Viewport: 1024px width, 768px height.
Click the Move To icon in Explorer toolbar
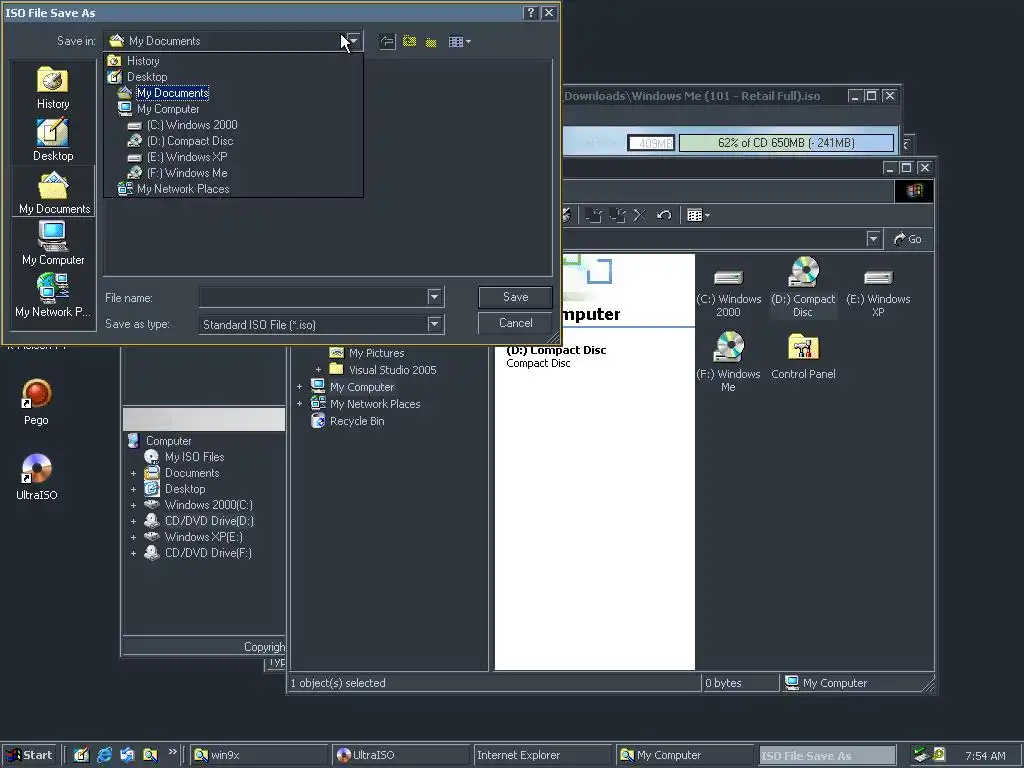point(593,215)
